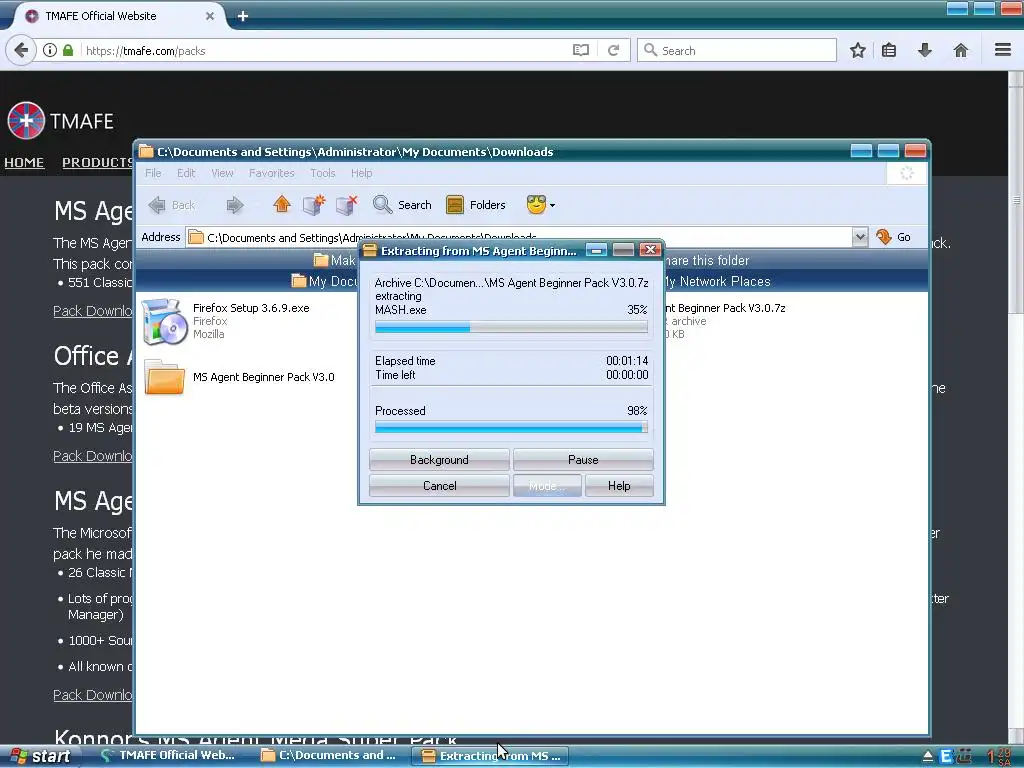This screenshot has width=1024, height=768.
Task: Cancel the extraction
Action: 439,486
